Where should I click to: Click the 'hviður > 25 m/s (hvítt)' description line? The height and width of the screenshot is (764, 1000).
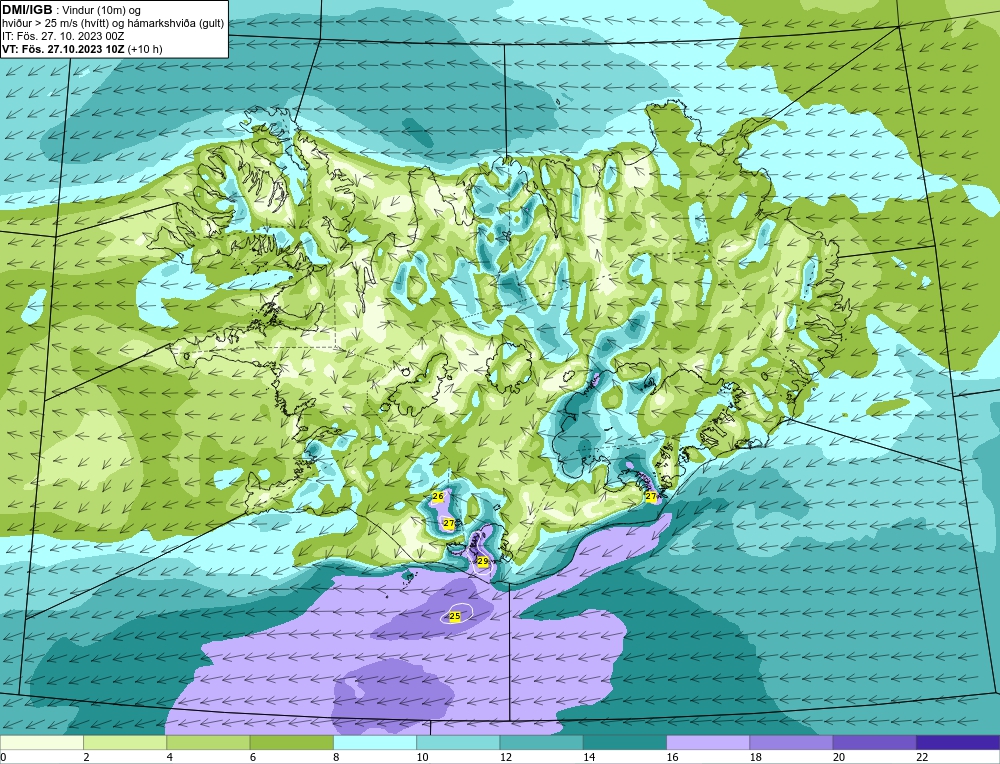[x=113, y=24]
